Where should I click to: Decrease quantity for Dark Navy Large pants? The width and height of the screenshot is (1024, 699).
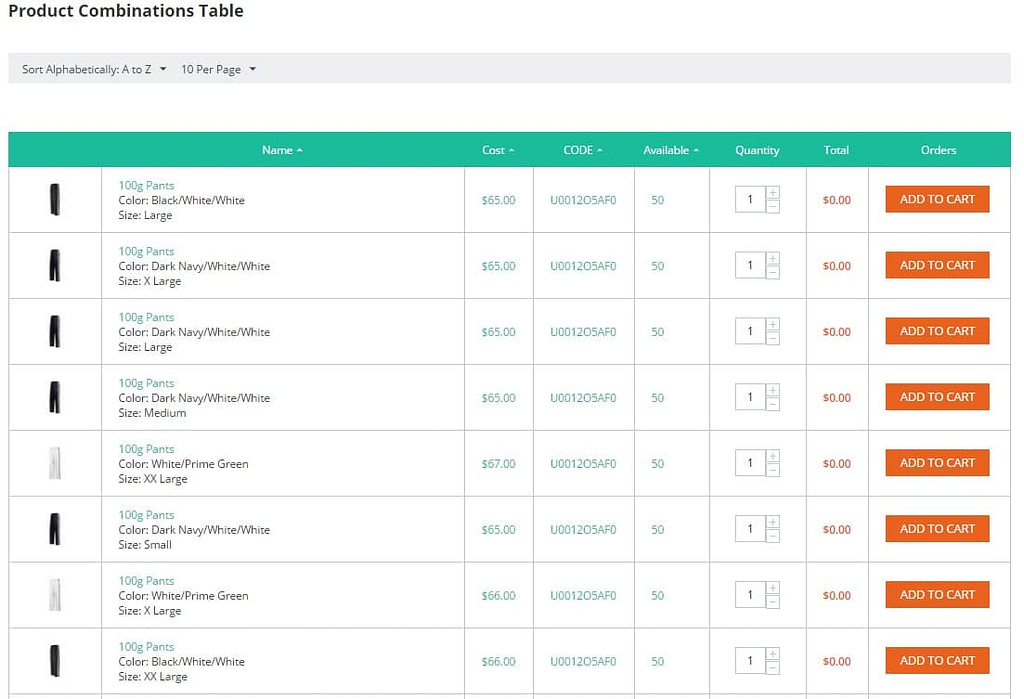click(x=773, y=339)
